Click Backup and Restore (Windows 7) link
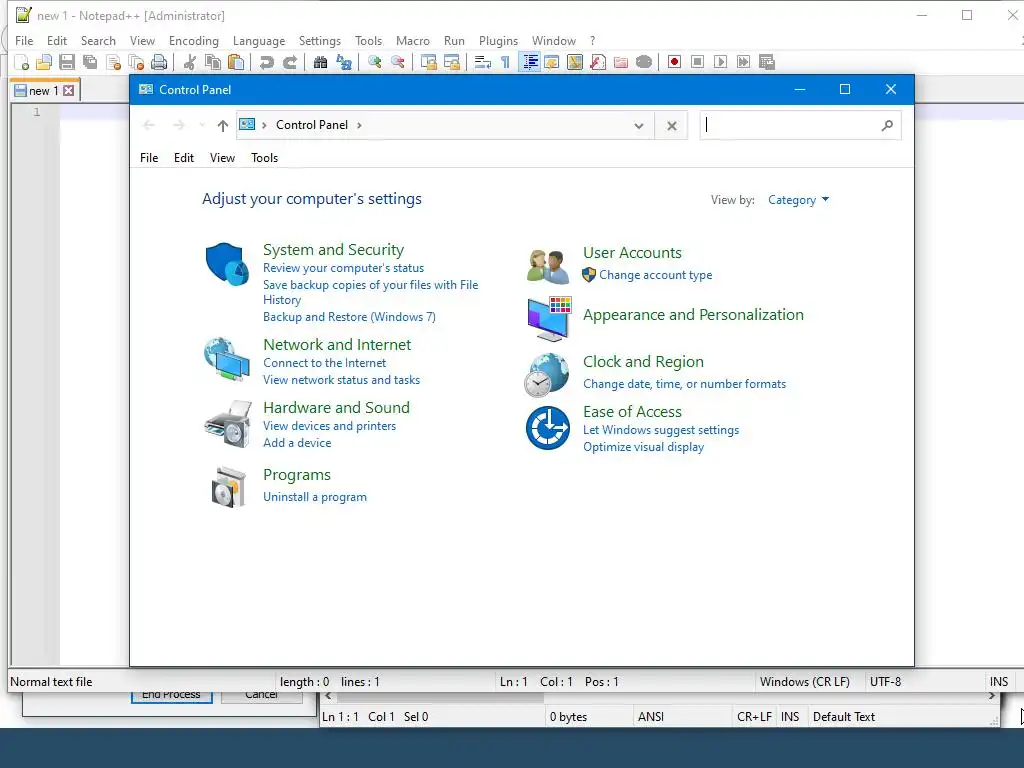Screen dimensions: 1024x768 tap(349, 317)
